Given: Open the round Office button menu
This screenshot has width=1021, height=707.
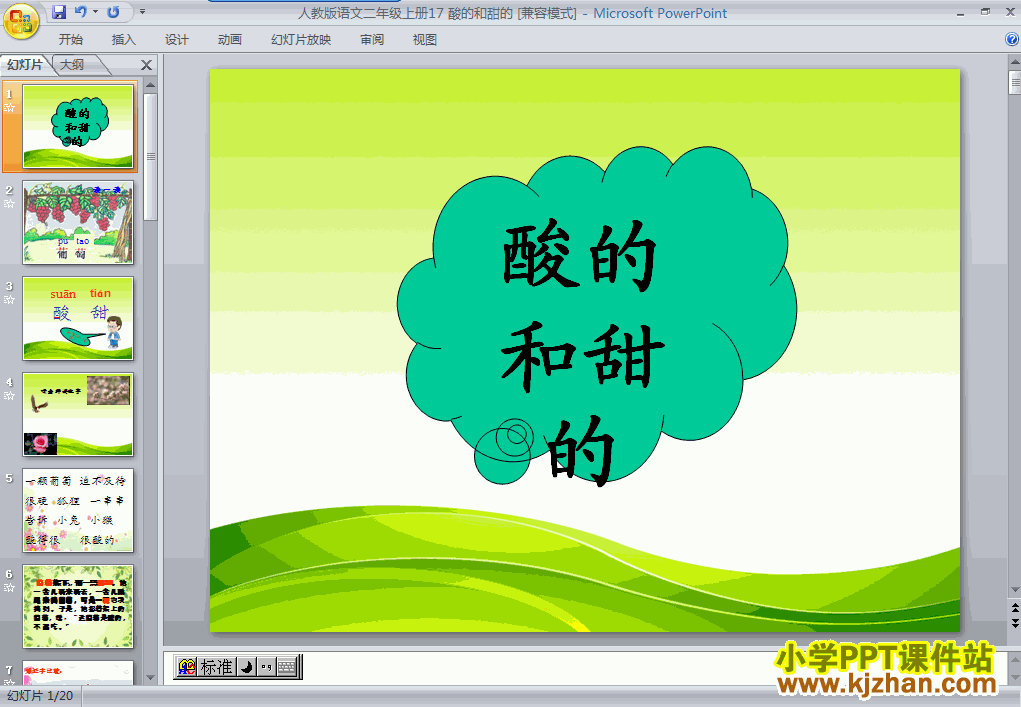Looking at the screenshot, I should coord(20,21).
